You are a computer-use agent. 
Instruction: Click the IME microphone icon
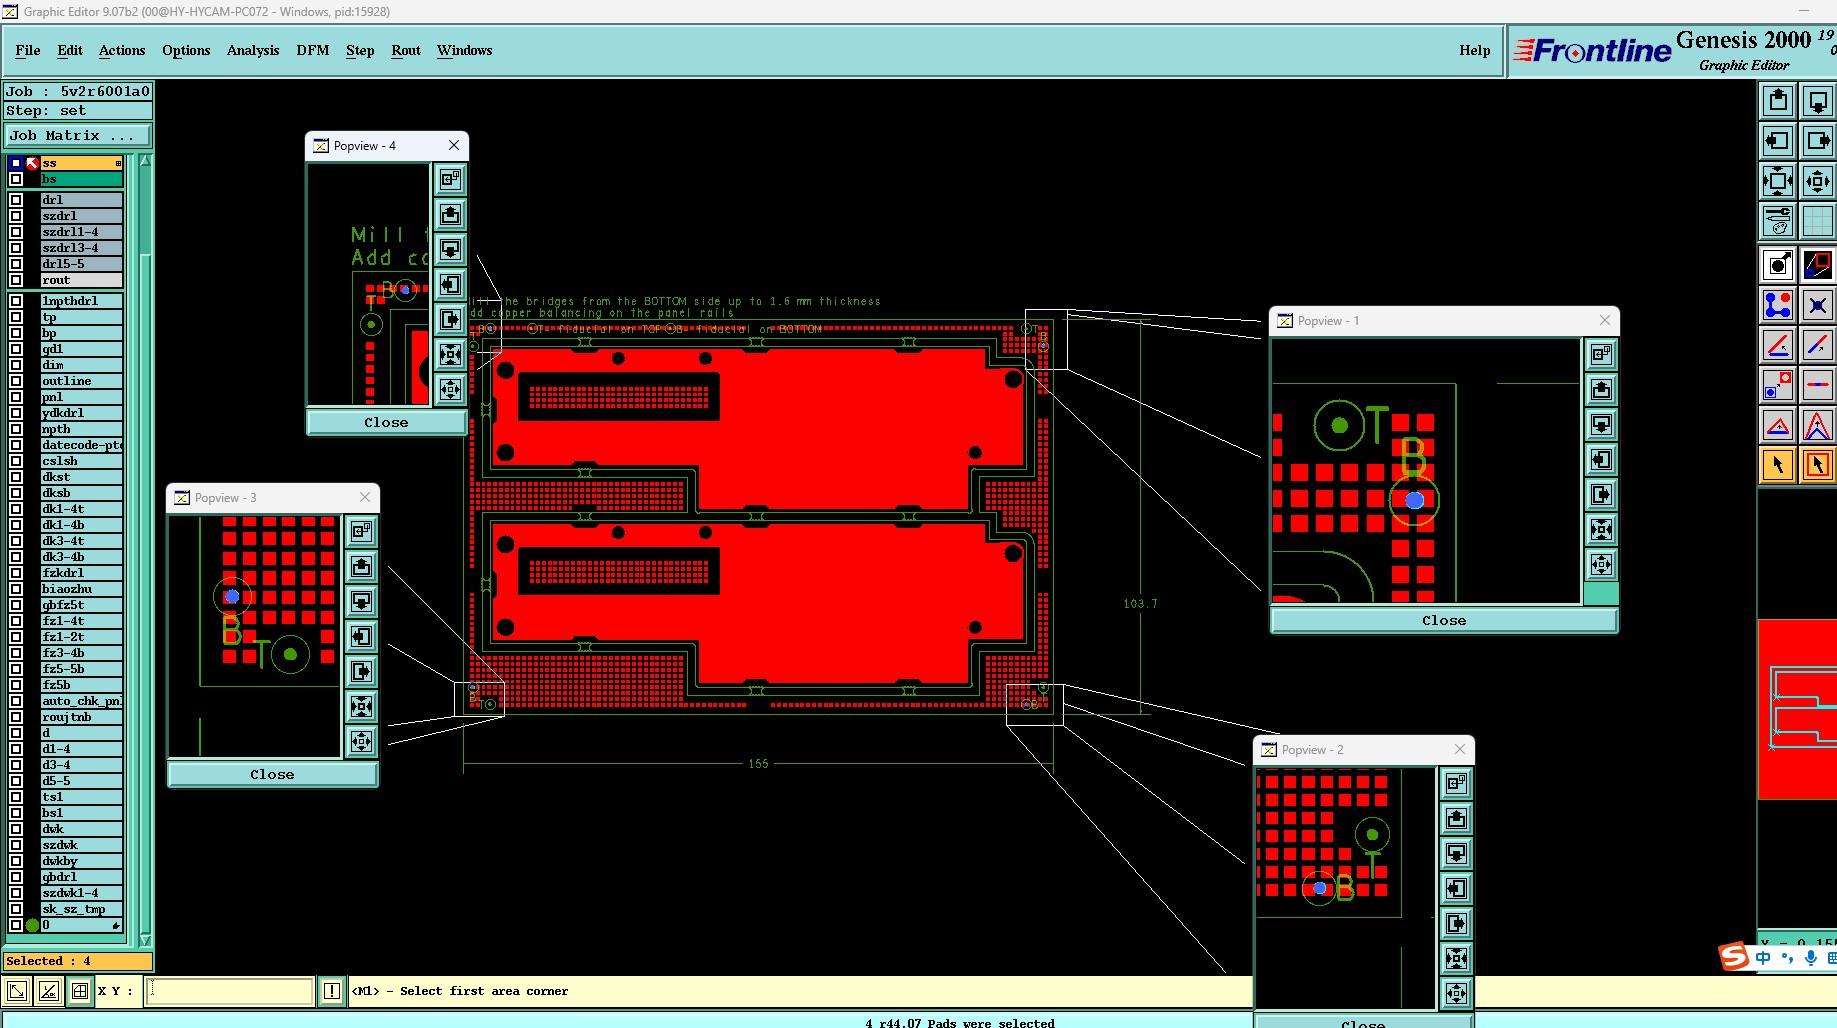point(1811,958)
